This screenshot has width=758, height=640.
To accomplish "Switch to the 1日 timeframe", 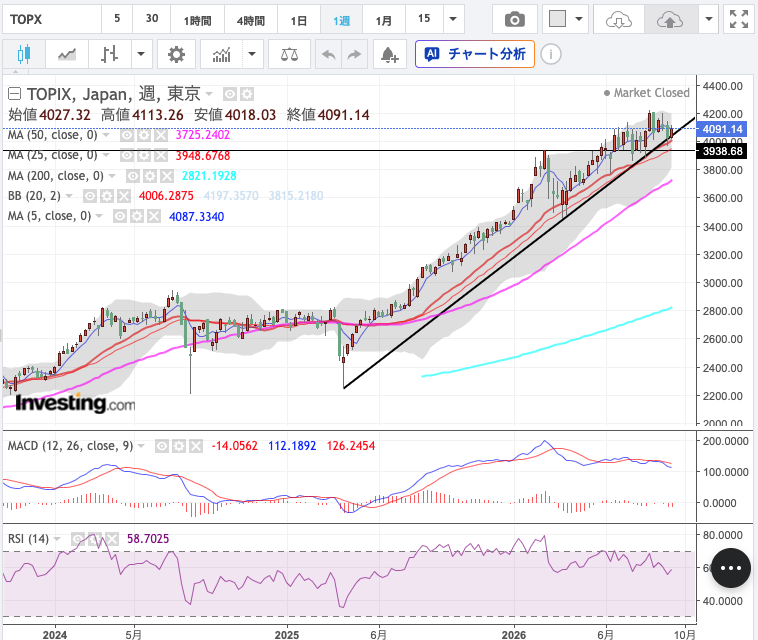I will pyautogui.click(x=299, y=19).
